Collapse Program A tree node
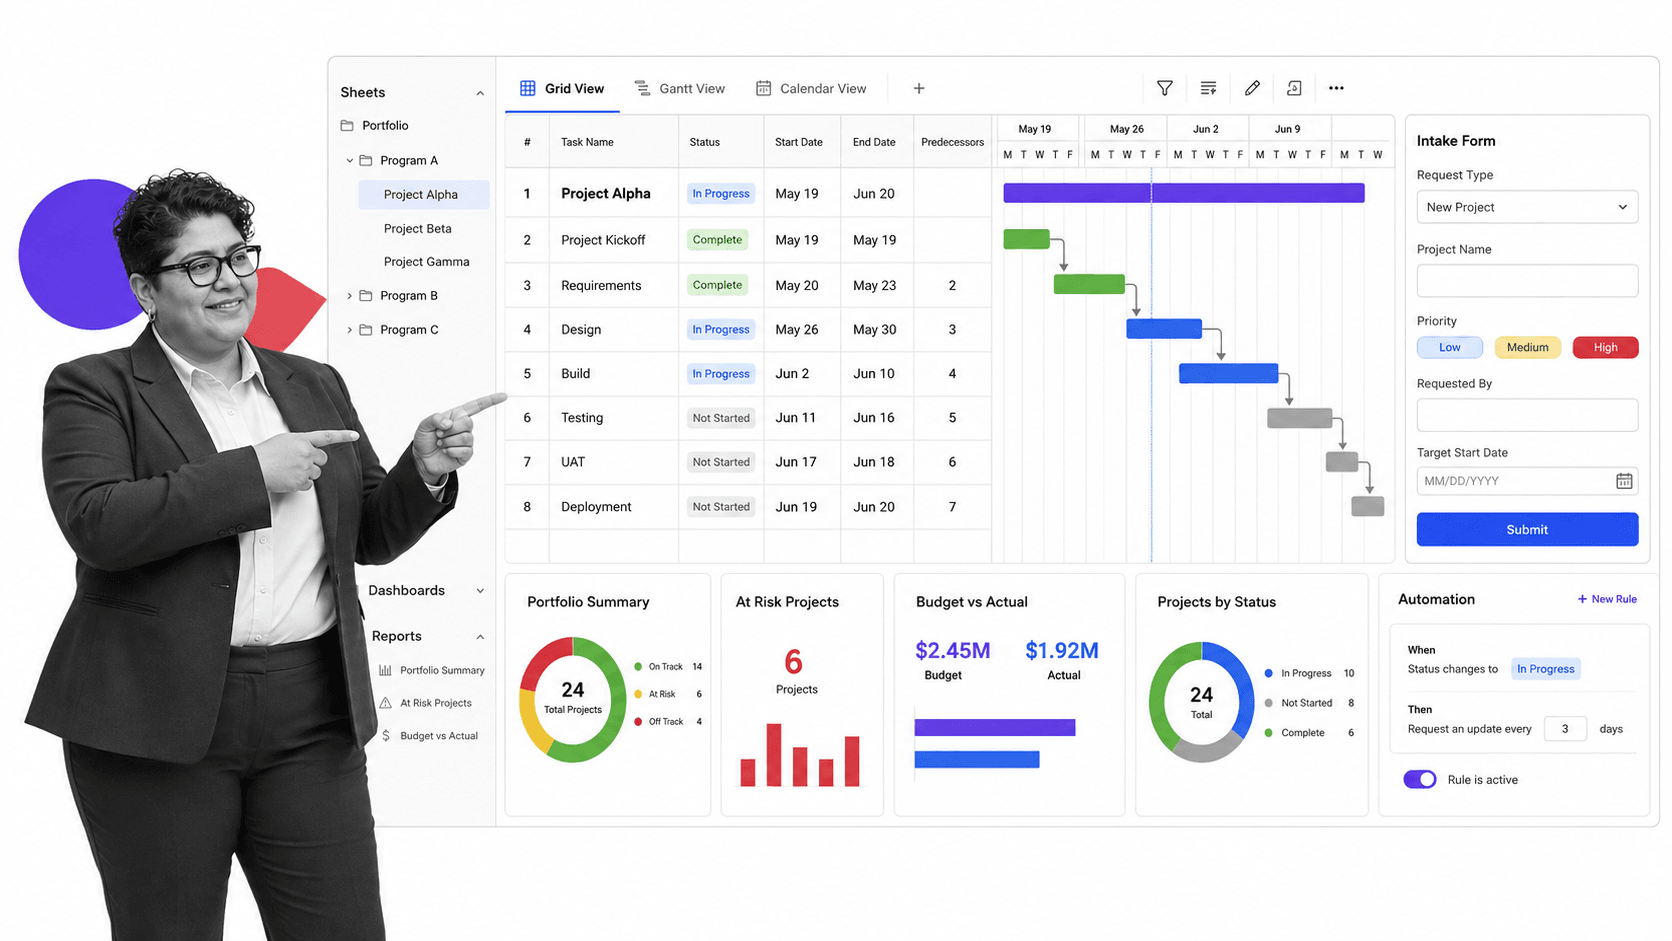 (349, 160)
